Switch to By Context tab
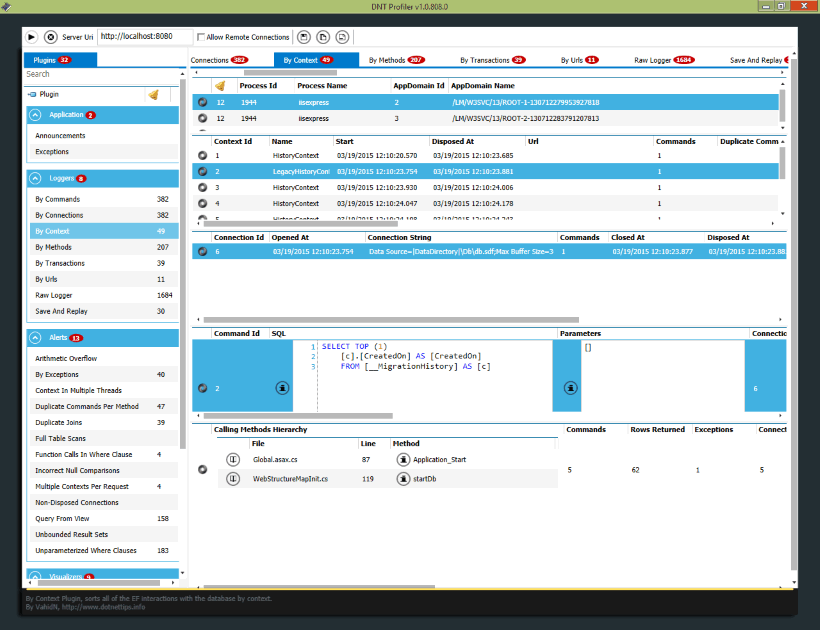This screenshot has width=820, height=630. 316,60
